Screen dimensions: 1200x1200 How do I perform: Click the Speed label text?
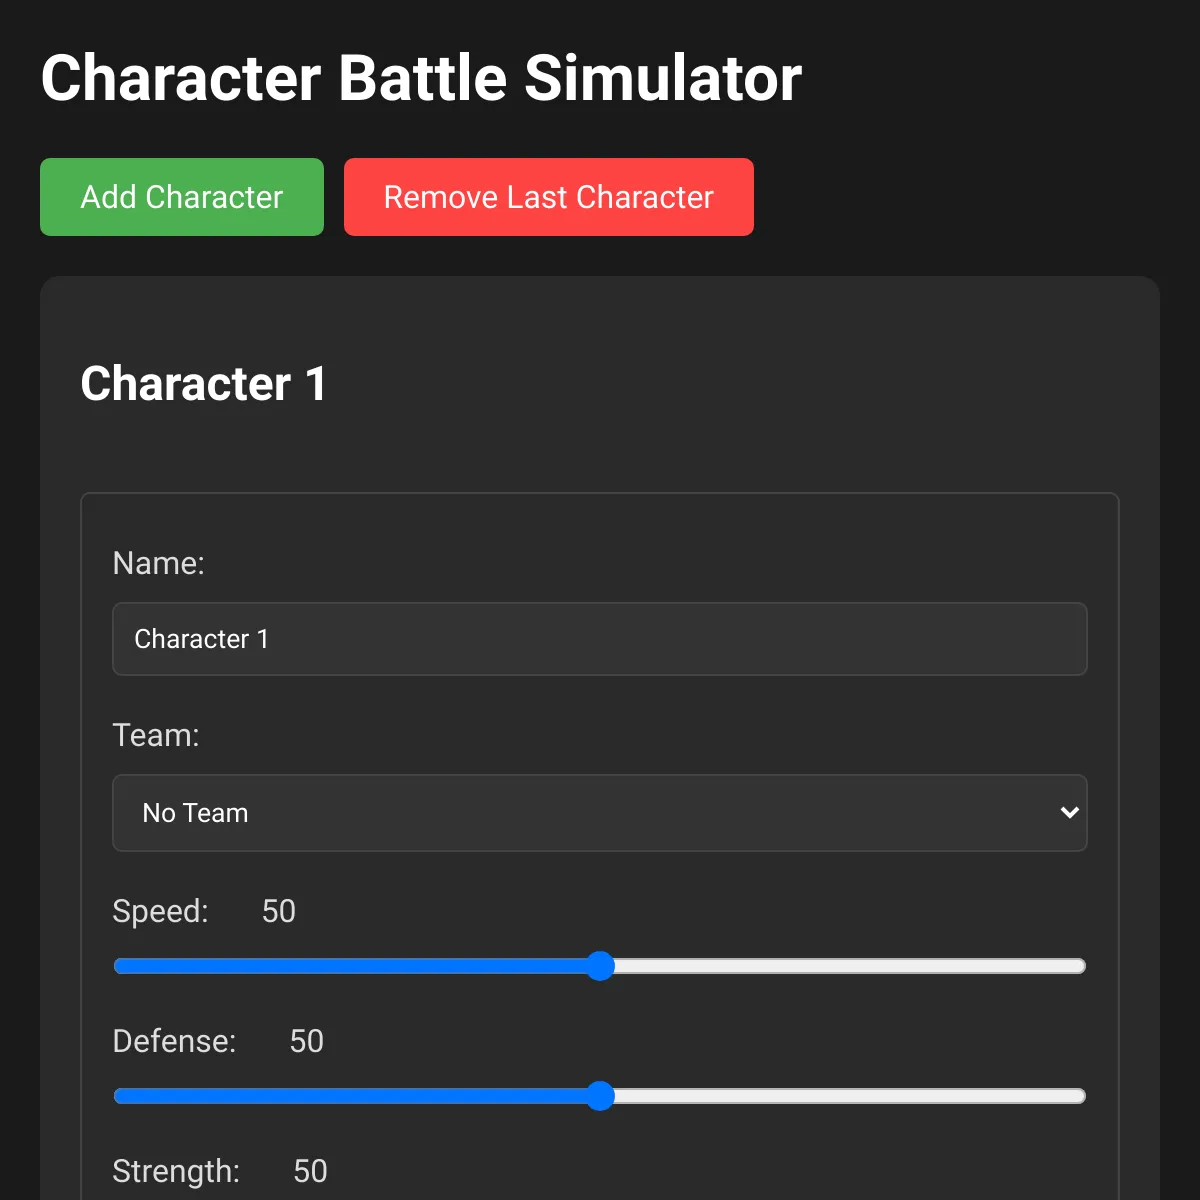click(160, 911)
